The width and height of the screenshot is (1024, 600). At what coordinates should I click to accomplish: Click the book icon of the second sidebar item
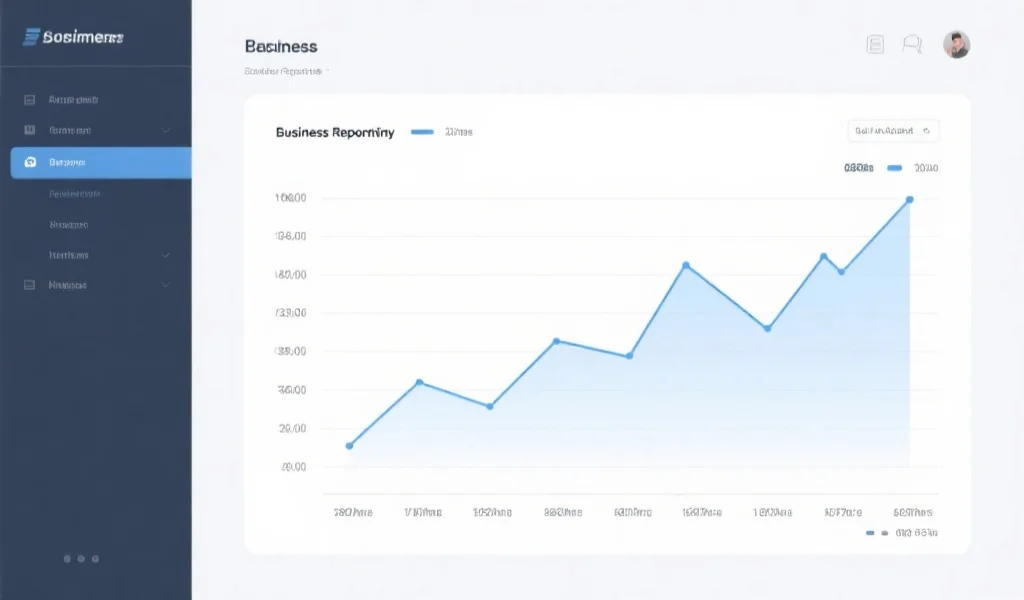(30, 130)
